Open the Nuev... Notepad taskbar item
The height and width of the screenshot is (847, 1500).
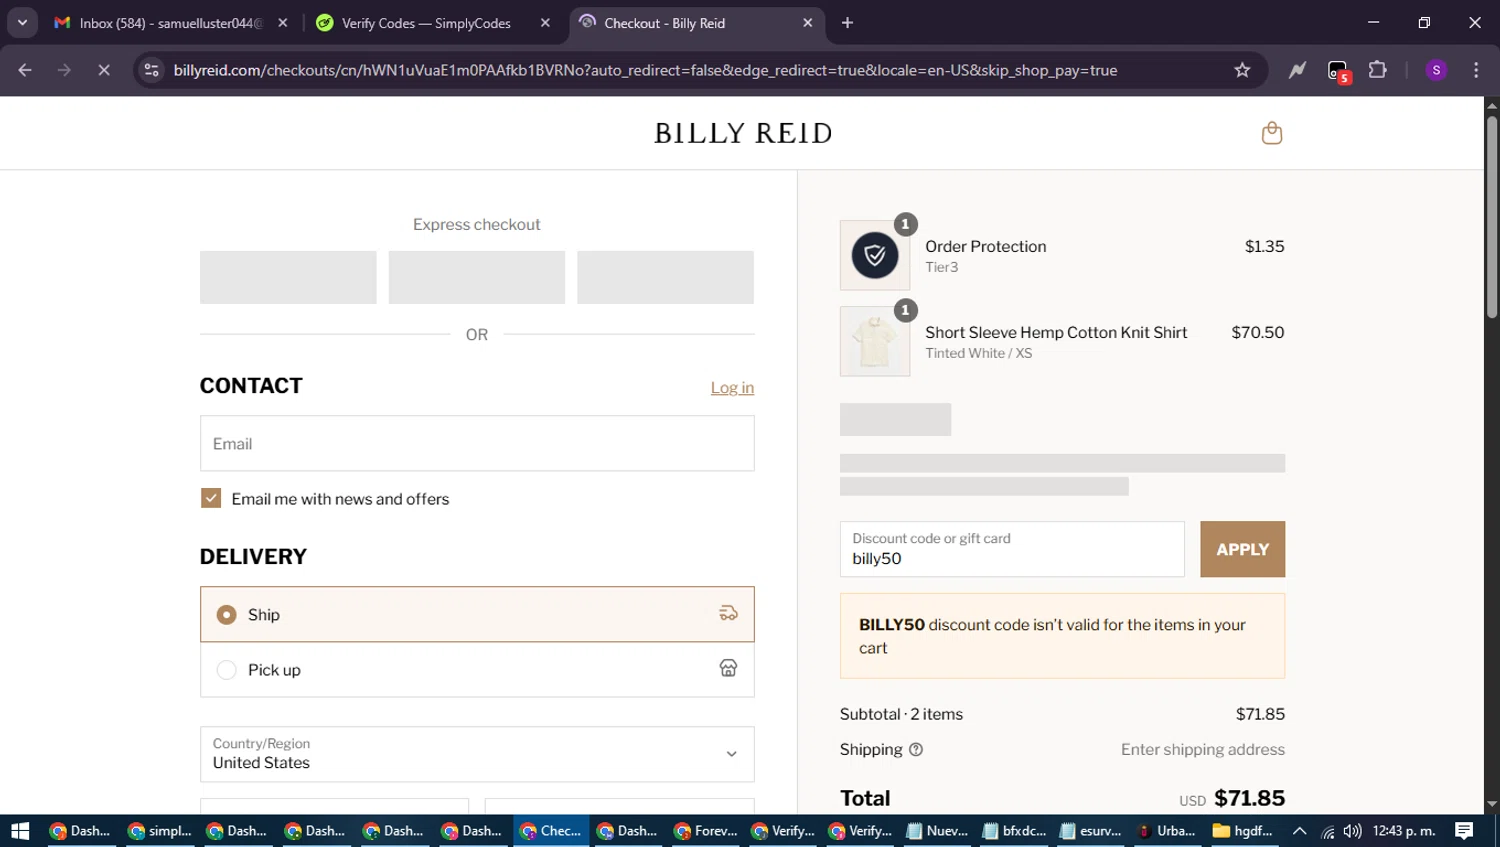937,831
